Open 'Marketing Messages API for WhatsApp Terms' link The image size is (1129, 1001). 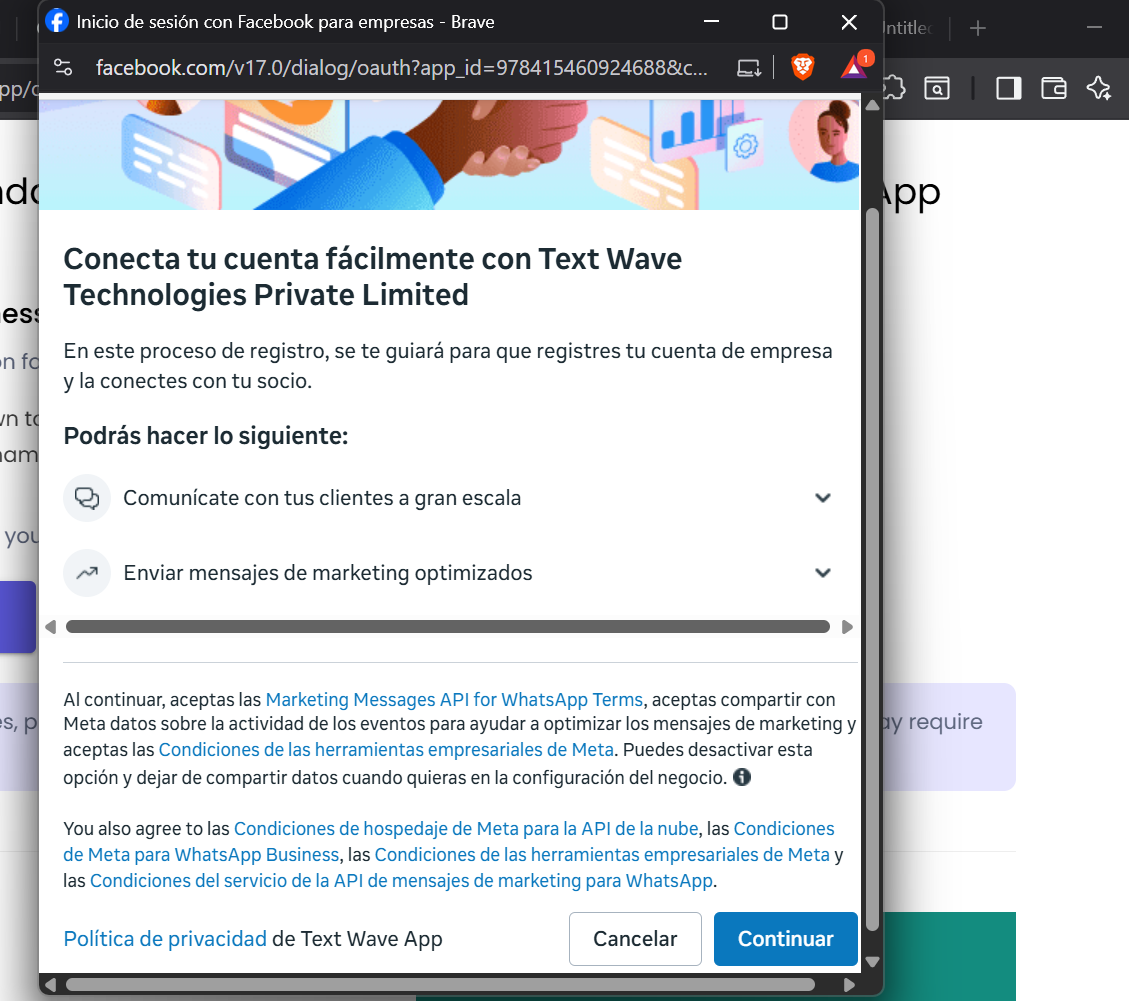click(x=454, y=699)
